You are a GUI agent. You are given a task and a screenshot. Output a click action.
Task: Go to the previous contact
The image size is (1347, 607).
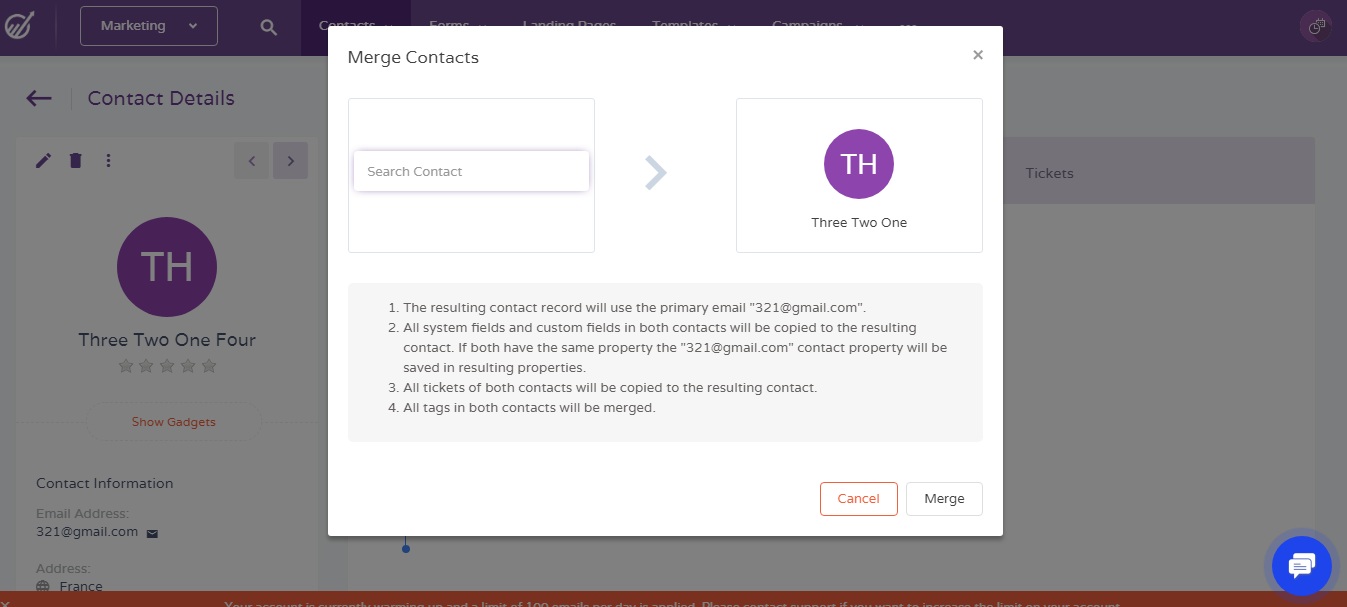251,161
